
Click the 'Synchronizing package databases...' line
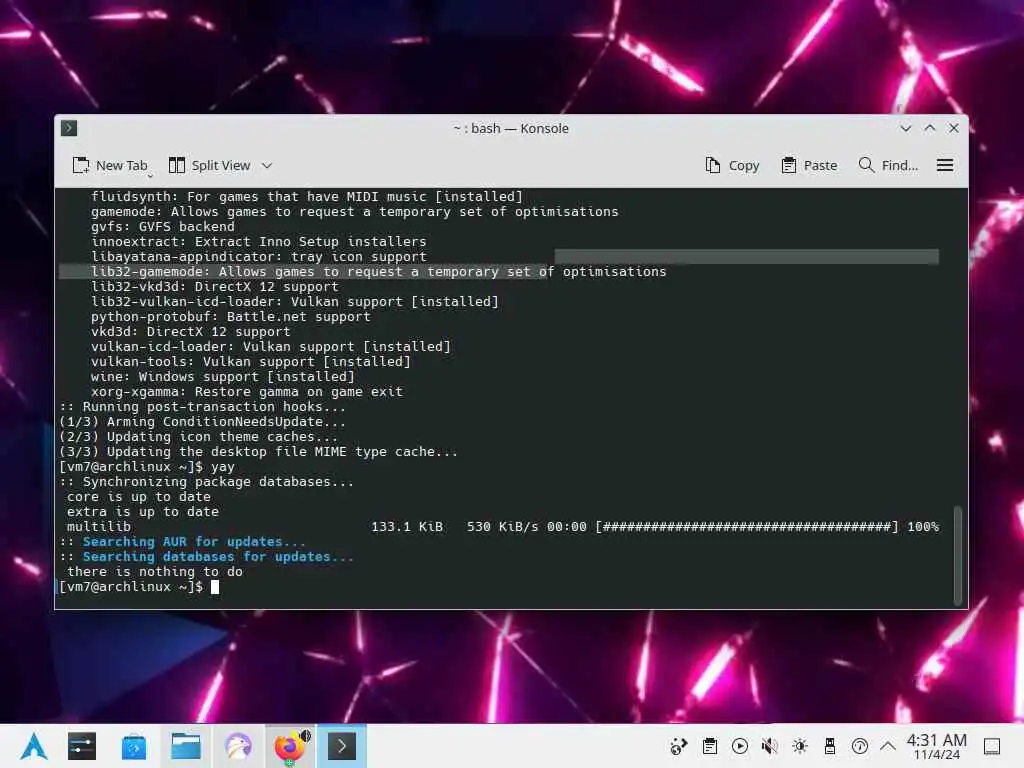pyautogui.click(x=206, y=482)
